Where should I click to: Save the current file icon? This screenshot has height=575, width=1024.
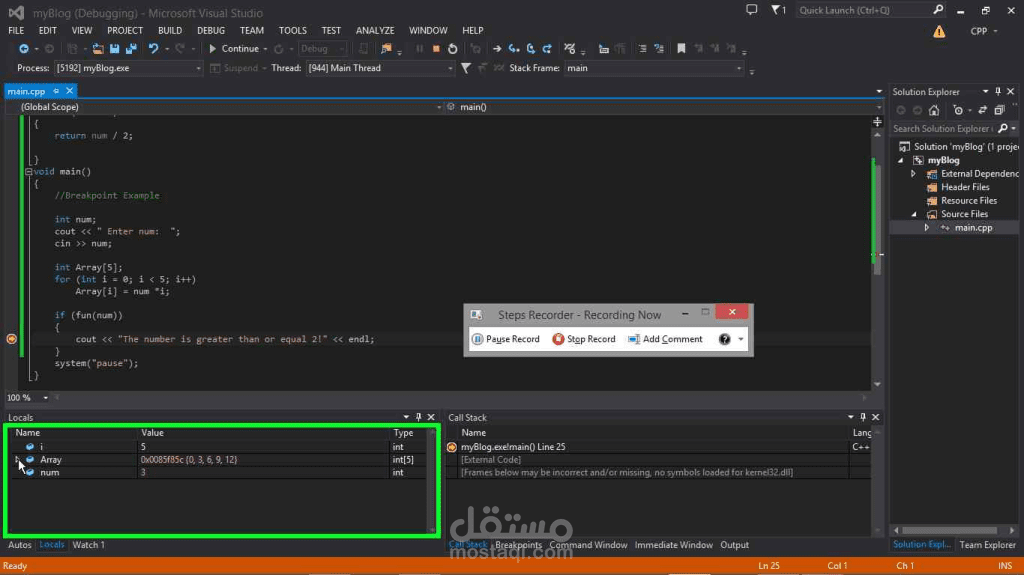114,48
